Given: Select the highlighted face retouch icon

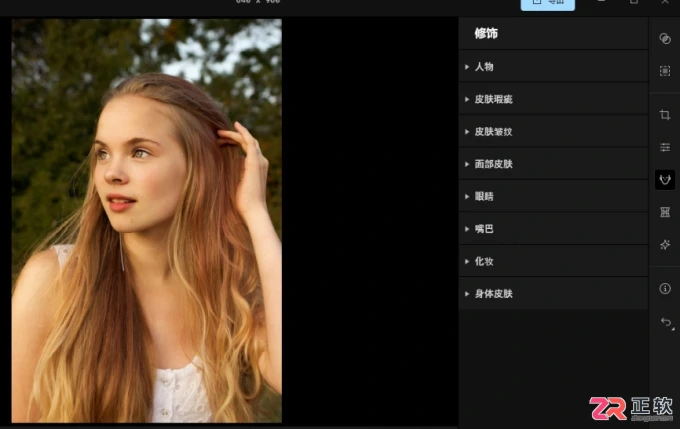Looking at the screenshot, I should tap(664, 180).
